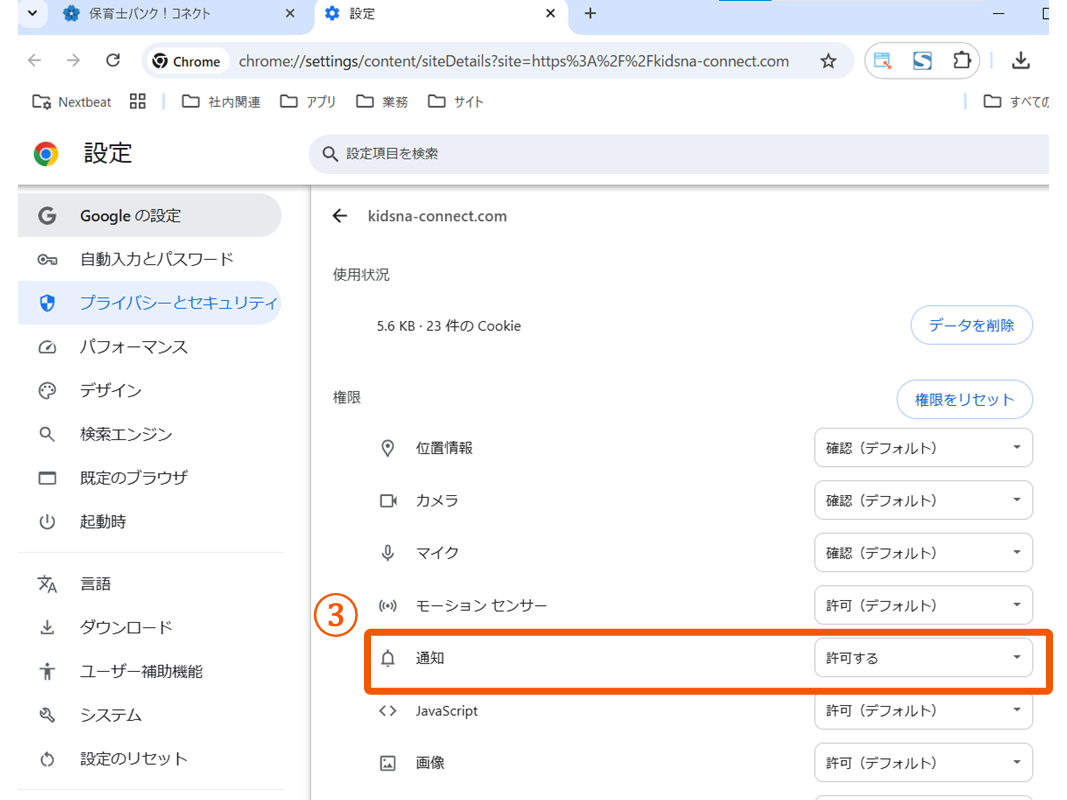The width and height of the screenshot is (1067, 800).
Task: Expand the 位置情報 permission dropdown
Action: point(923,448)
